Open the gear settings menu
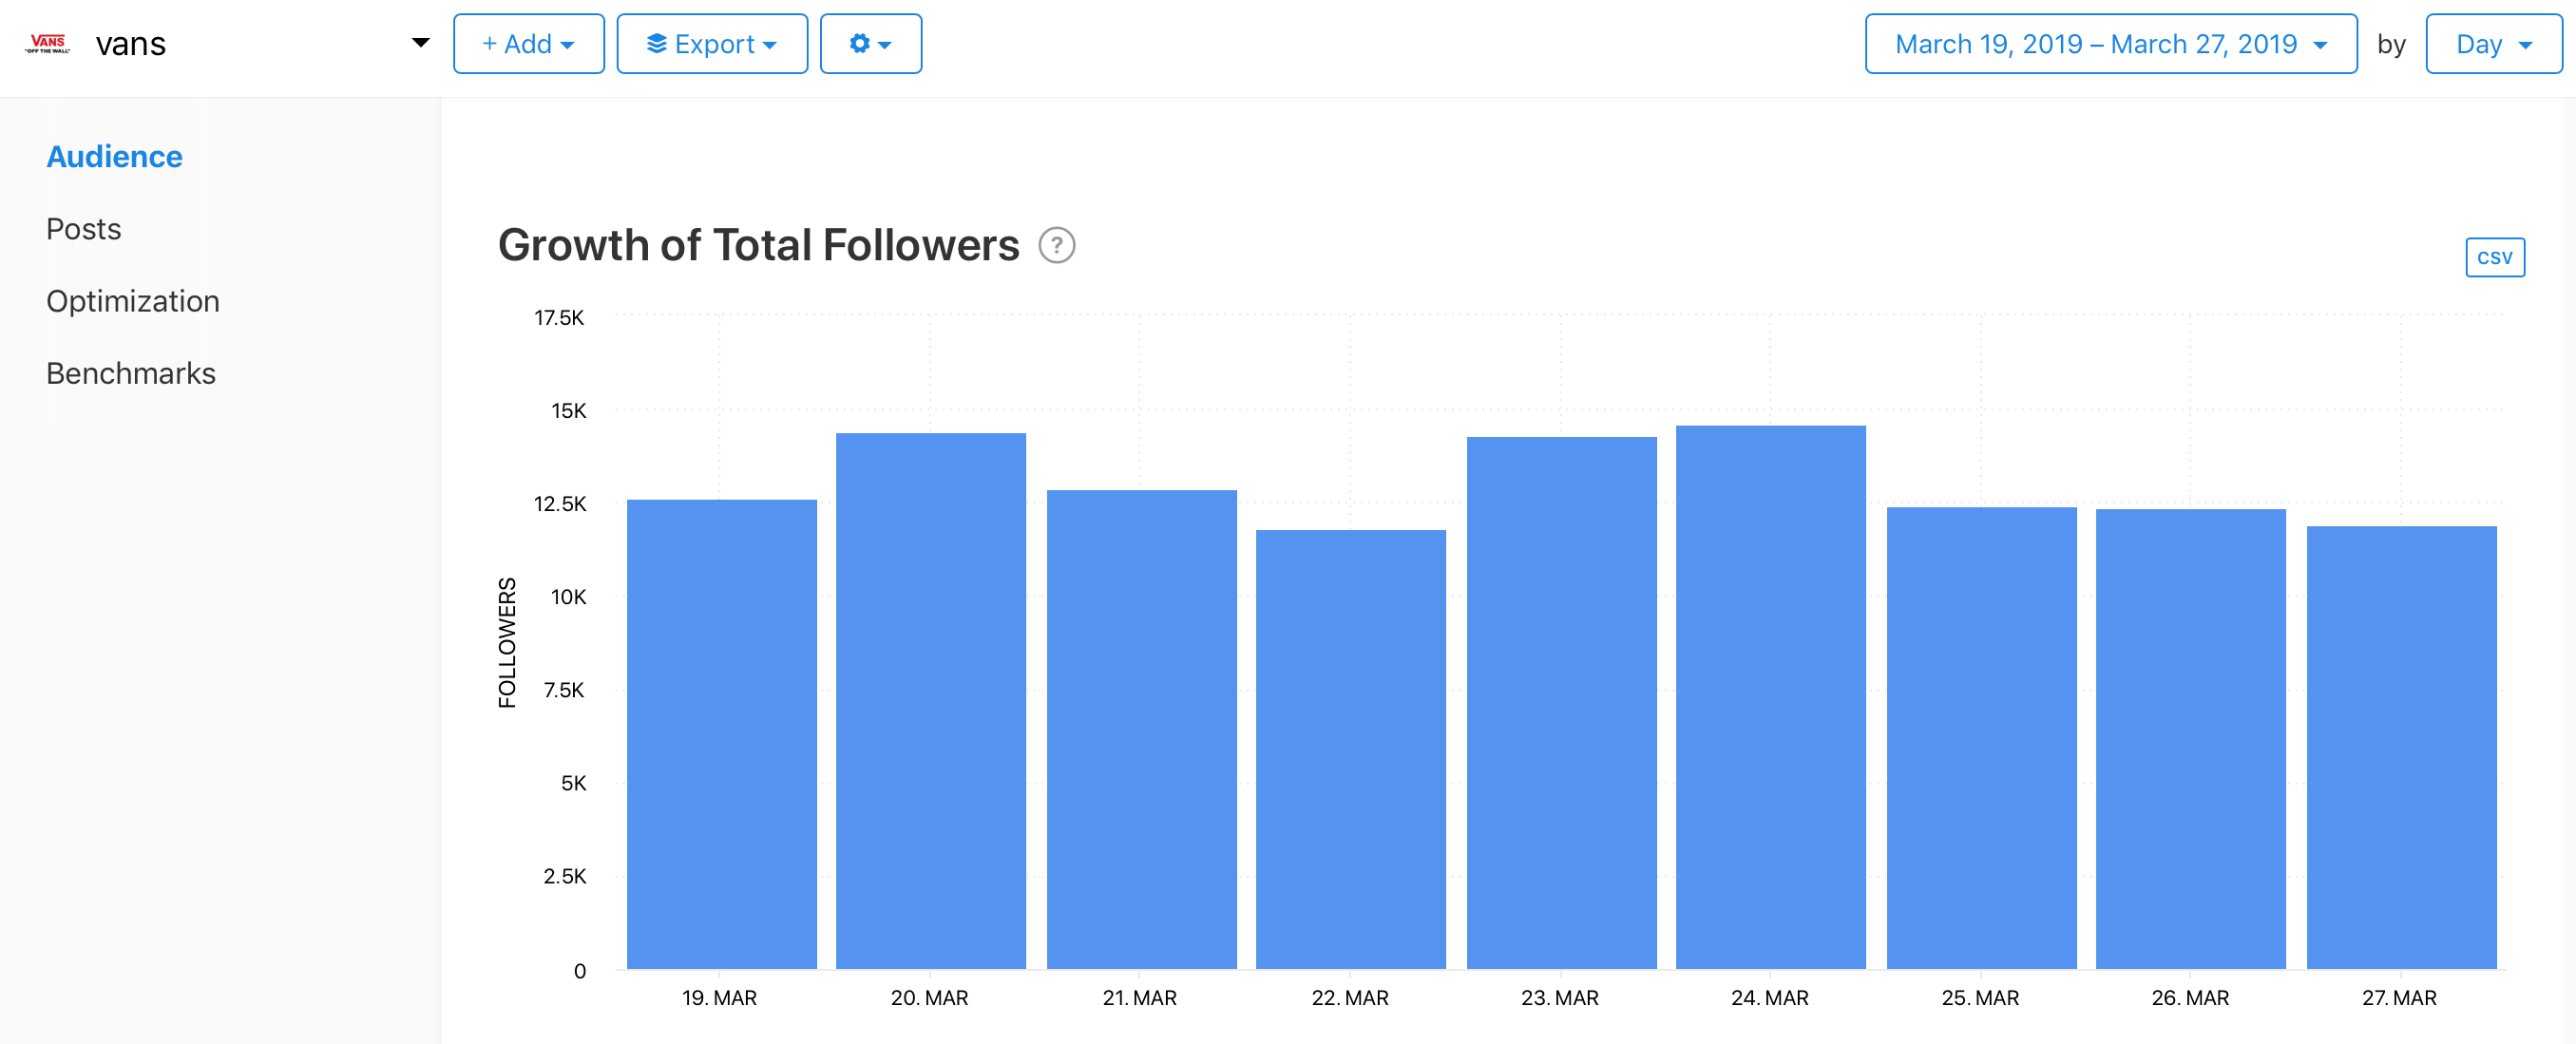The image size is (2576, 1044). pyautogui.click(x=870, y=44)
